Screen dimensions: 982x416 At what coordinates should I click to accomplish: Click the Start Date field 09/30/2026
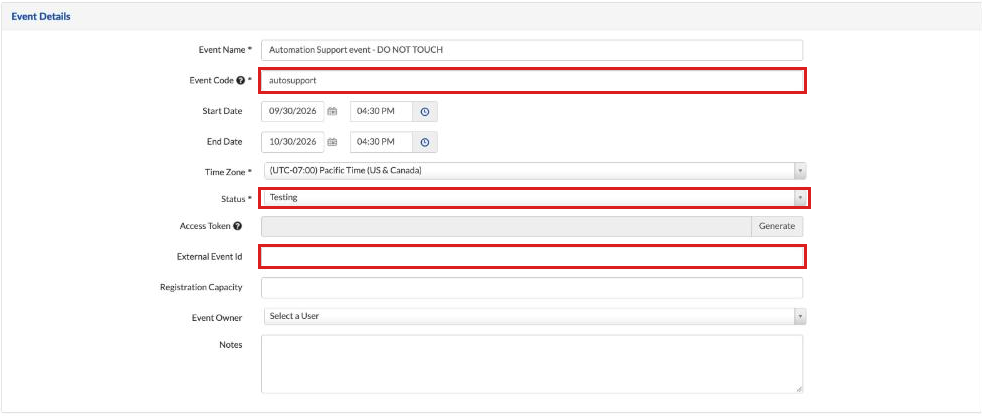coord(292,111)
